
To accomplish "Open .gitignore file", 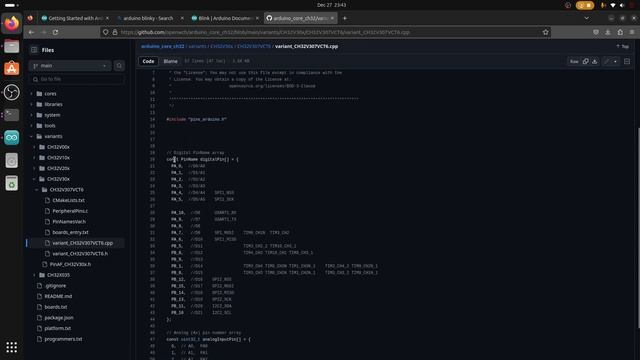I will pos(55,286).
